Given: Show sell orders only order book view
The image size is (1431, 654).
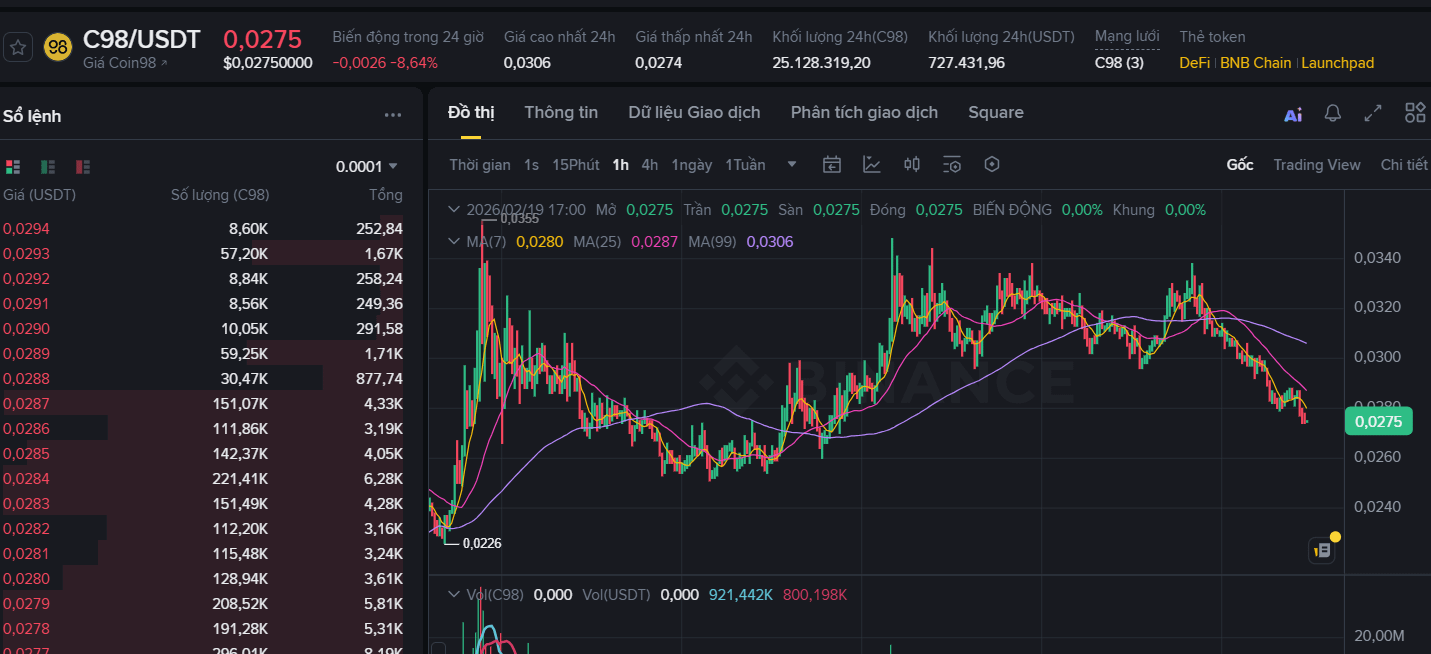Looking at the screenshot, I should click(x=83, y=166).
